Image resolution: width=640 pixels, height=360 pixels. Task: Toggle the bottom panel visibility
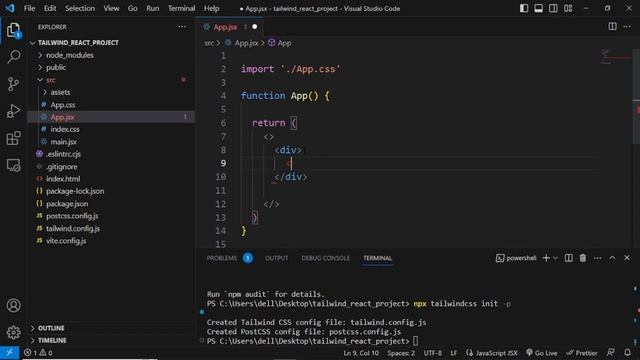[x=539, y=8]
